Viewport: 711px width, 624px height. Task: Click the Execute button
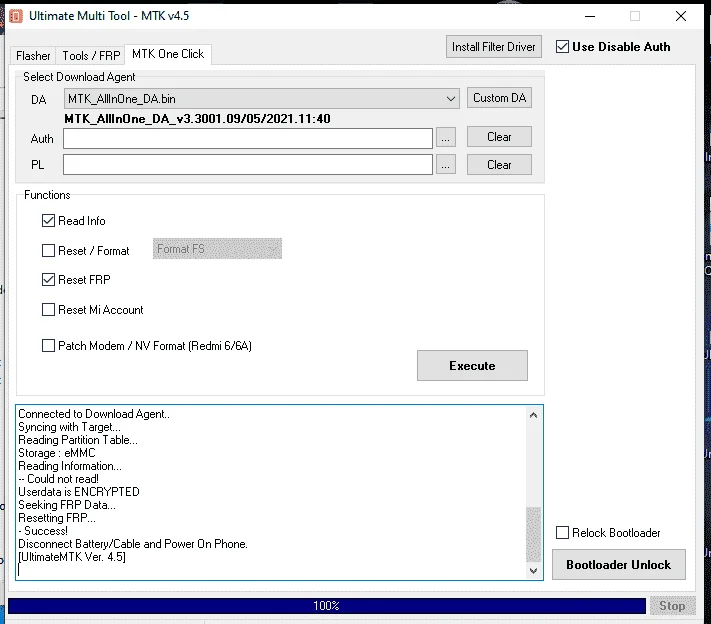(x=472, y=366)
